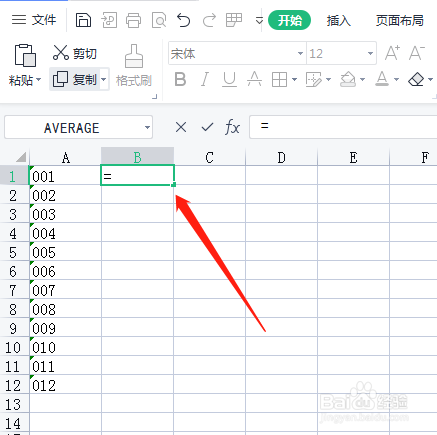Screen dimensions: 437x435
Task: Select column C header
Action: pos(209,157)
